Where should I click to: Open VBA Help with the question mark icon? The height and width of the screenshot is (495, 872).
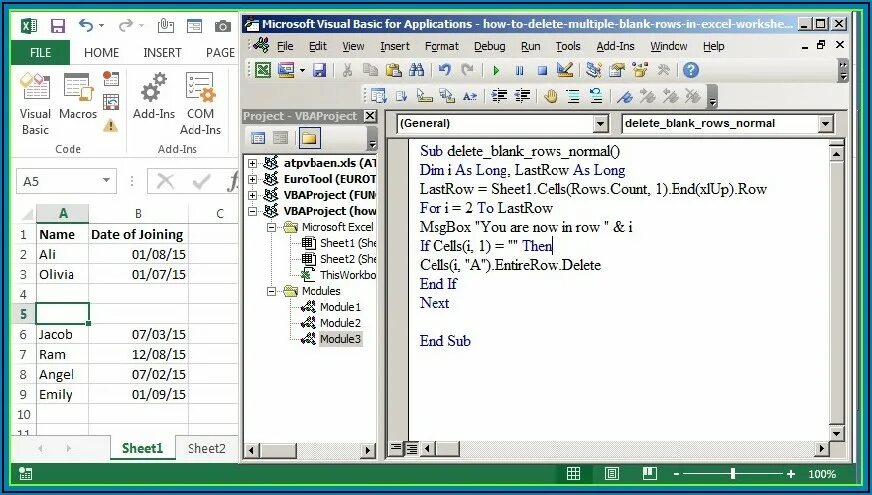(x=690, y=70)
